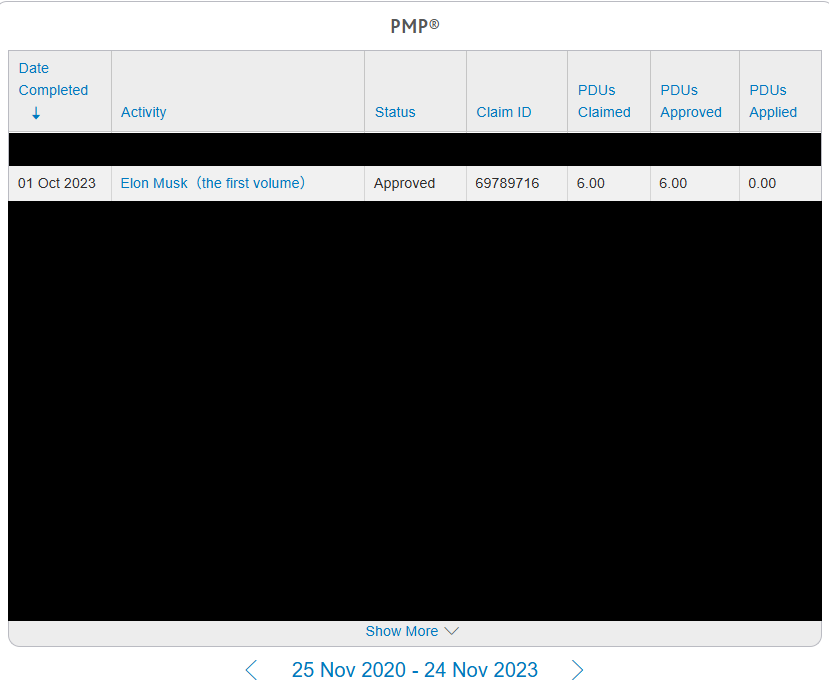Click the PDUs Approved value 6.00

tap(673, 183)
